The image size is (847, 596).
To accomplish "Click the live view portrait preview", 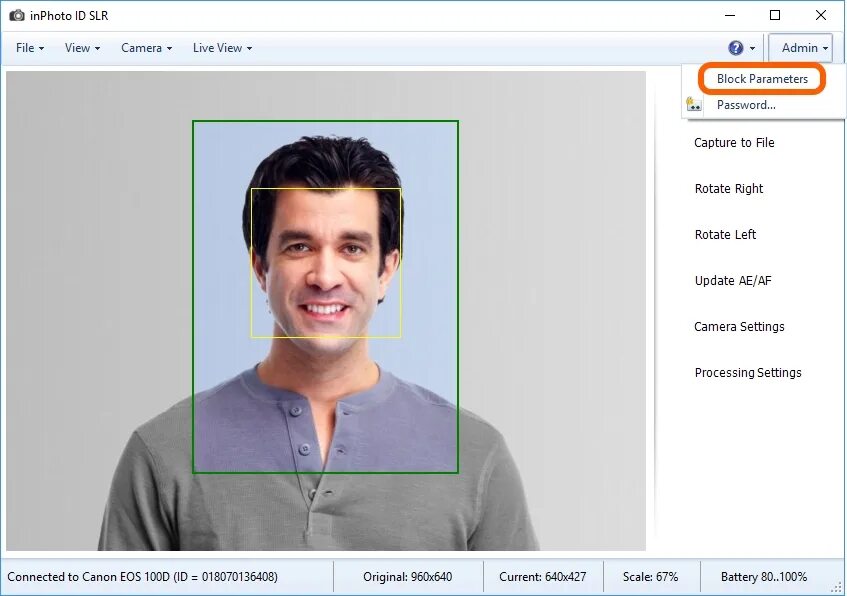I will (326, 311).
